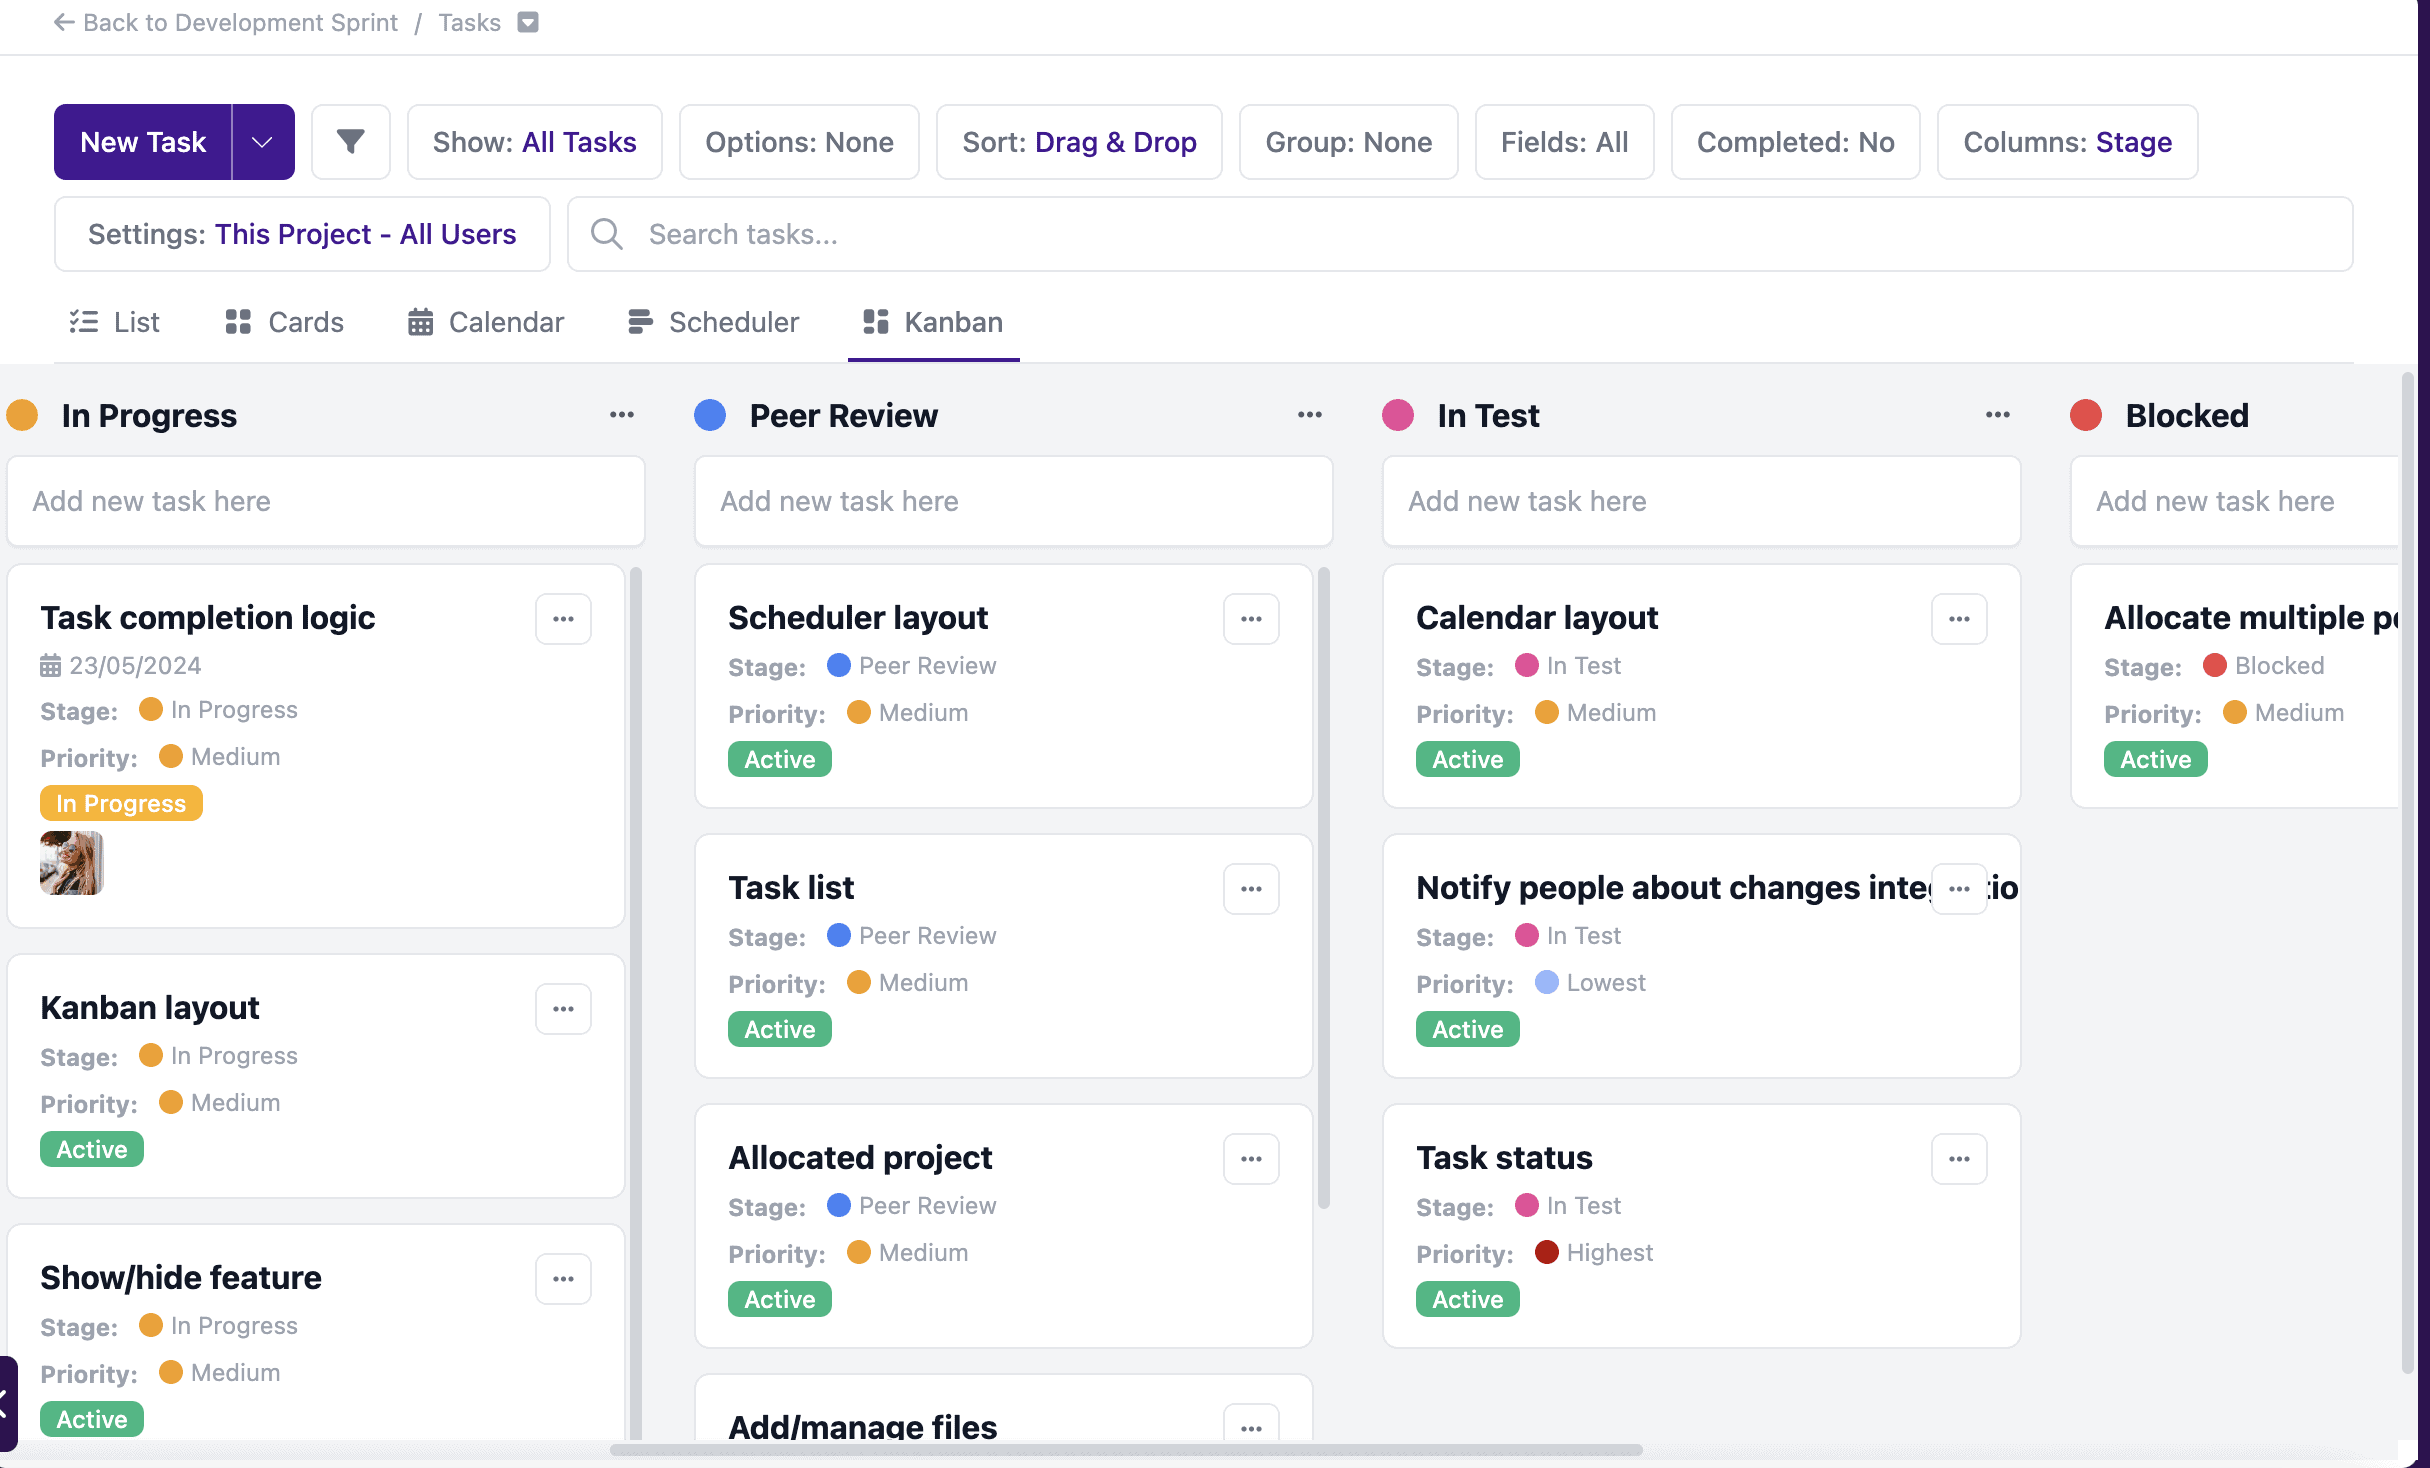This screenshot has width=2430, height=1468.
Task: Toggle the Fields: All setting
Action: [1564, 142]
